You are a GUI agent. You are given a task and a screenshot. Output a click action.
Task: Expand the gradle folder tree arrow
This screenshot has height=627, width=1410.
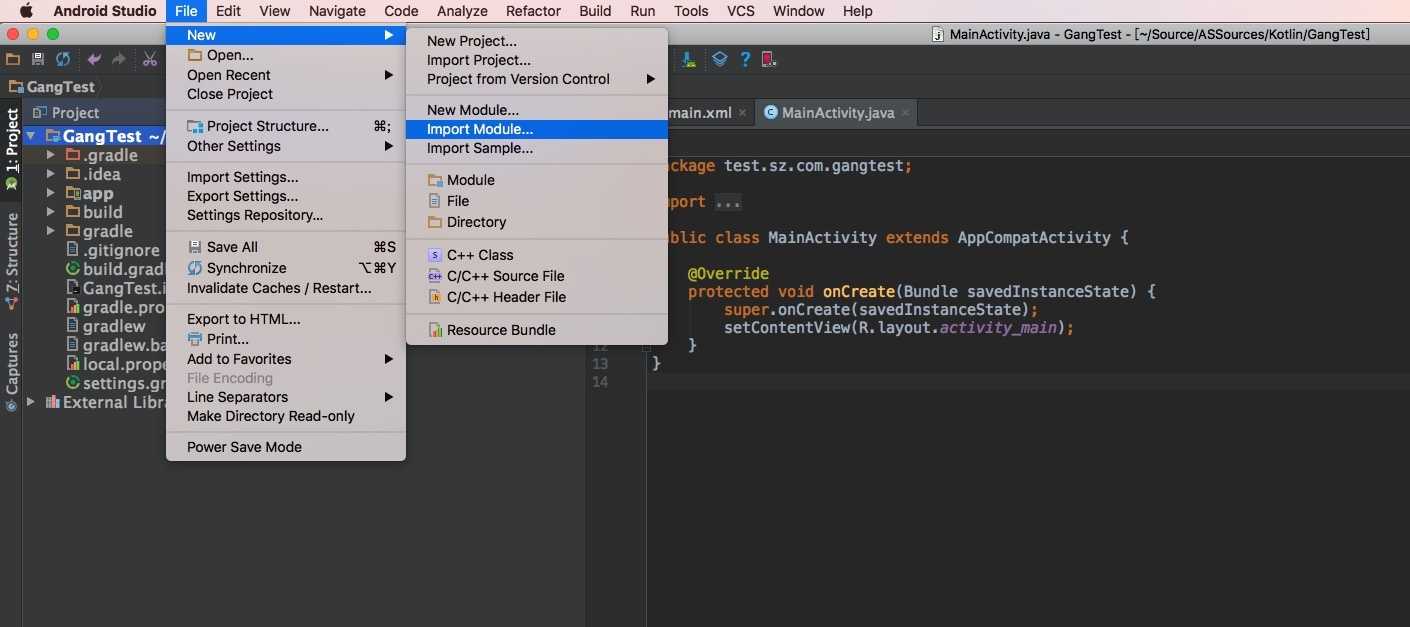click(x=51, y=231)
